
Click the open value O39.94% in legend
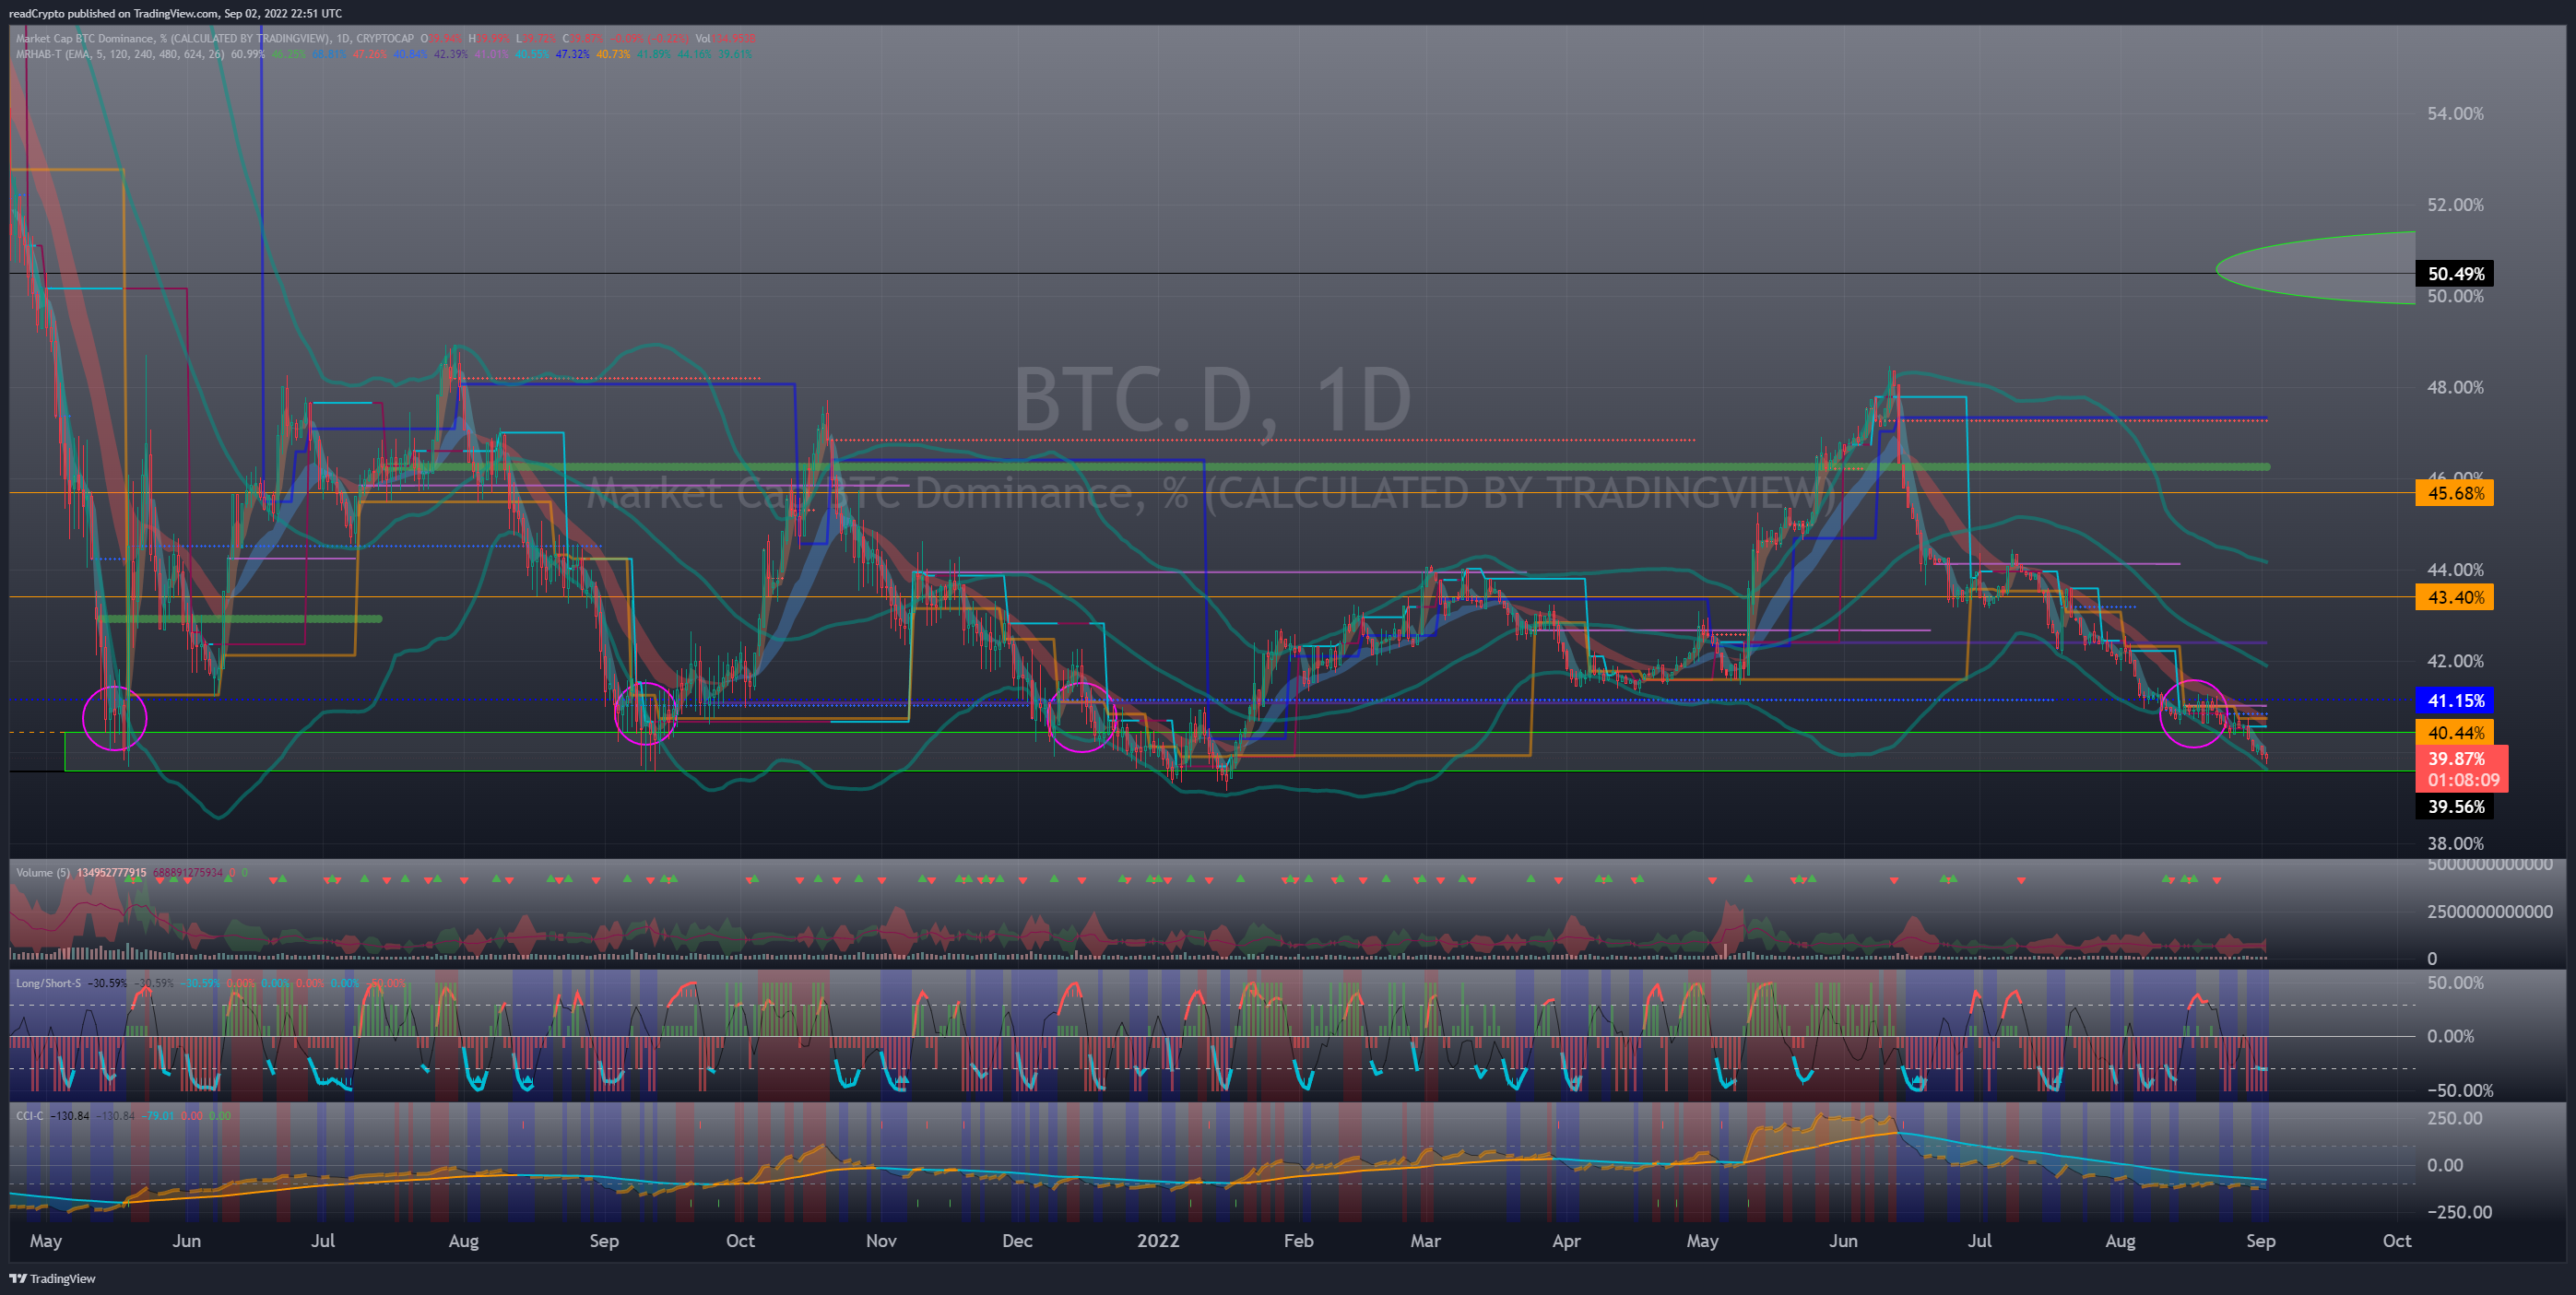pos(441,39)
